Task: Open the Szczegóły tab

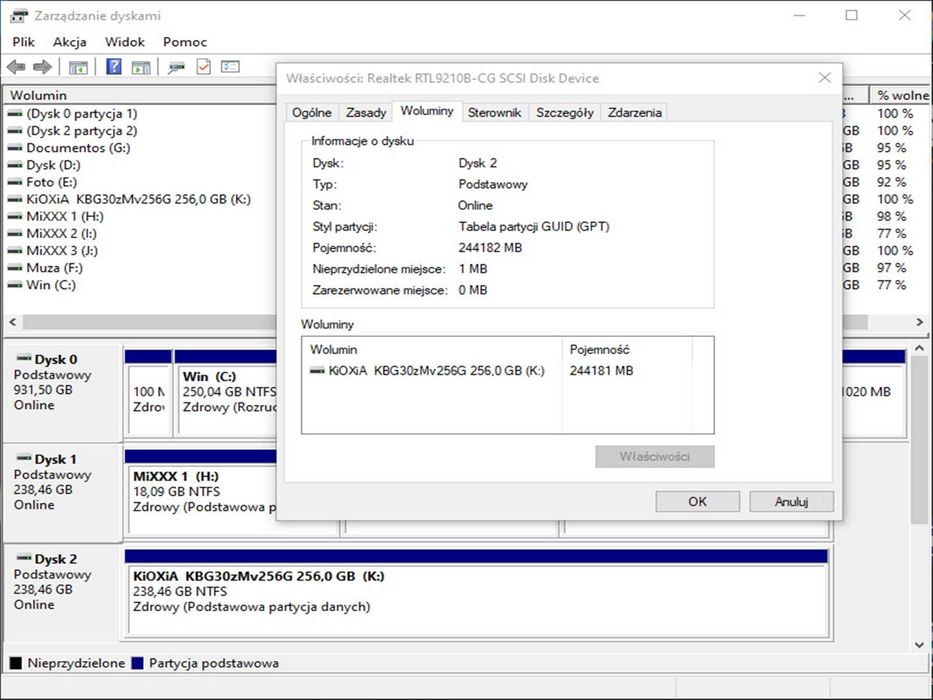Action: coord(565,112)
